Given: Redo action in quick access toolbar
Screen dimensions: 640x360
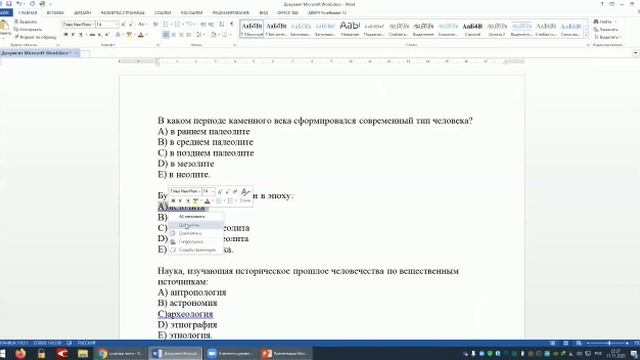Looking at the screenshot, I should 32,4.
